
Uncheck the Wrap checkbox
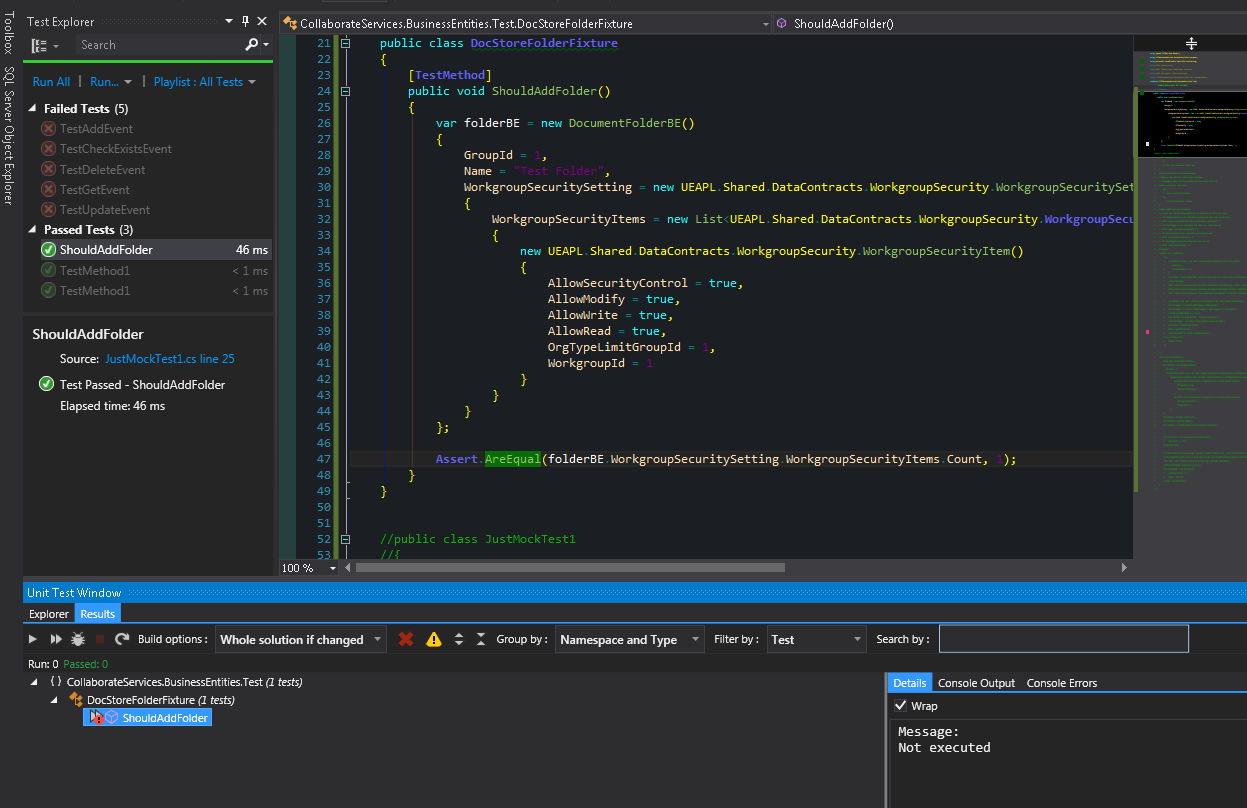click(x=900, y=706)
